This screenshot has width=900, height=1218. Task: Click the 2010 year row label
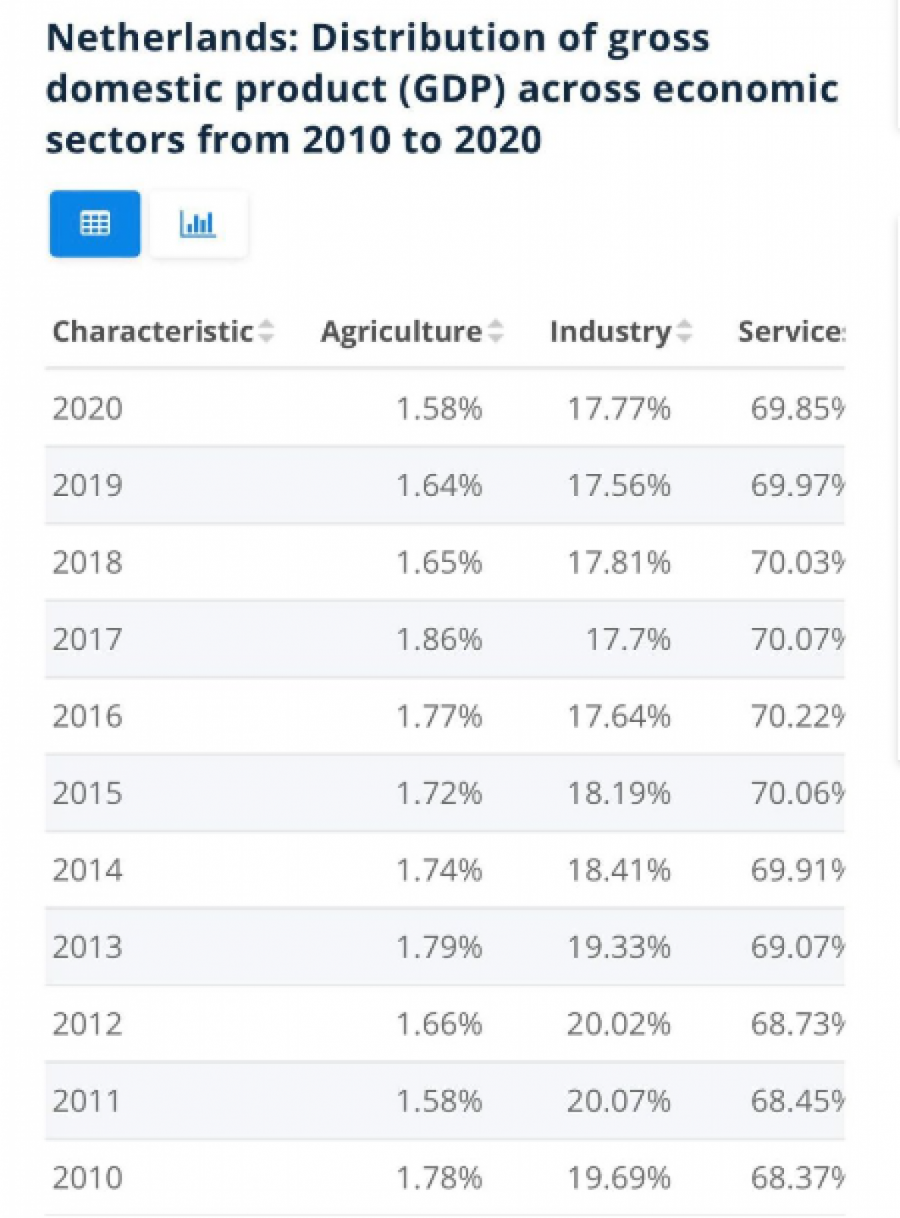tap(87, 1178)
